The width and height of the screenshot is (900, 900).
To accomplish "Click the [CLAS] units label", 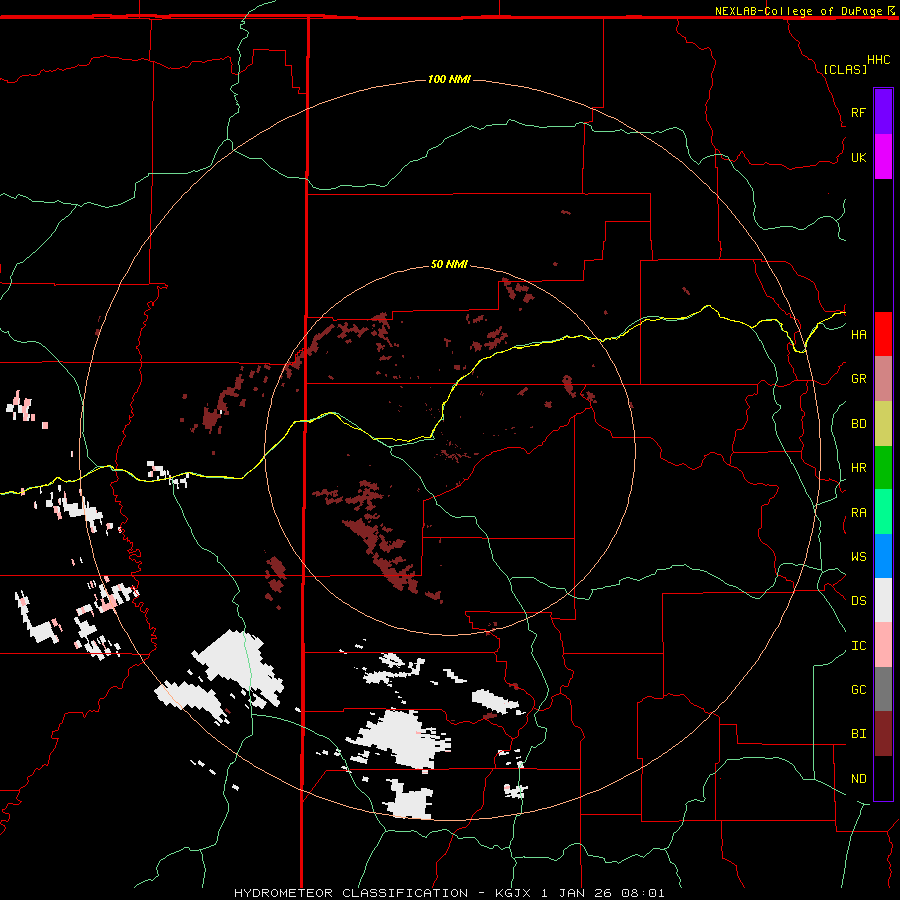I will [845, 69].
